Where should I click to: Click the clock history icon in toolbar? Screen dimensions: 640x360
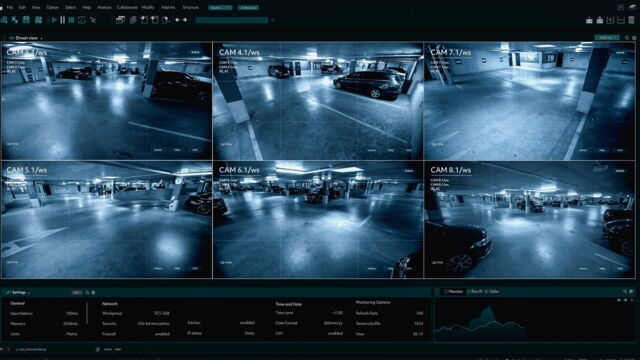click(x=82, y=20)
